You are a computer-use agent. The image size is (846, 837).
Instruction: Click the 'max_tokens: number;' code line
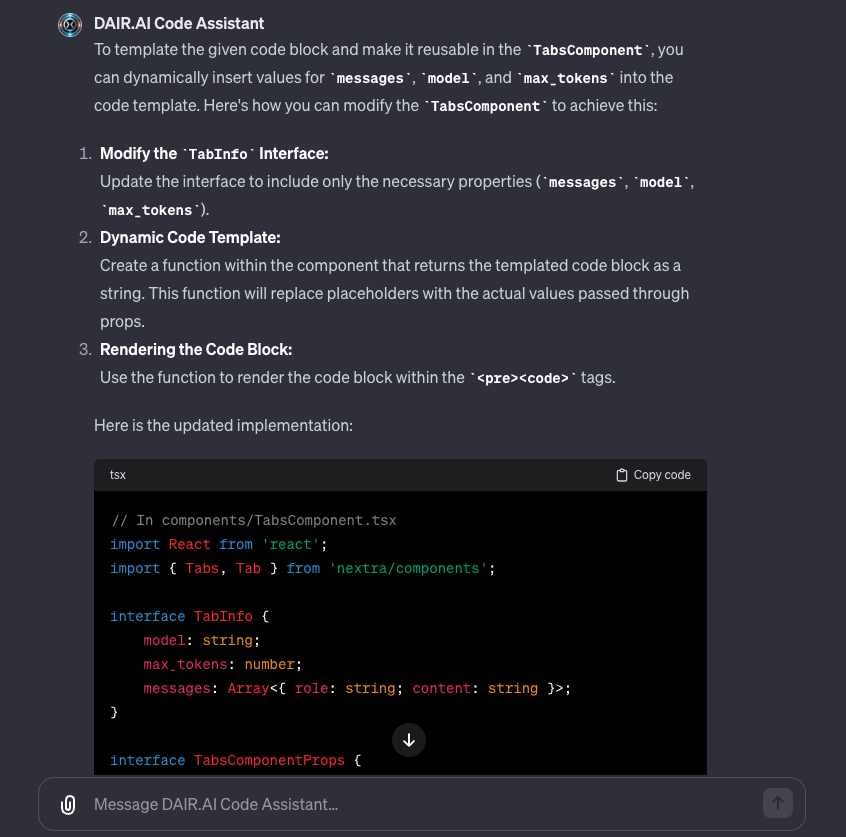[222, 665]
